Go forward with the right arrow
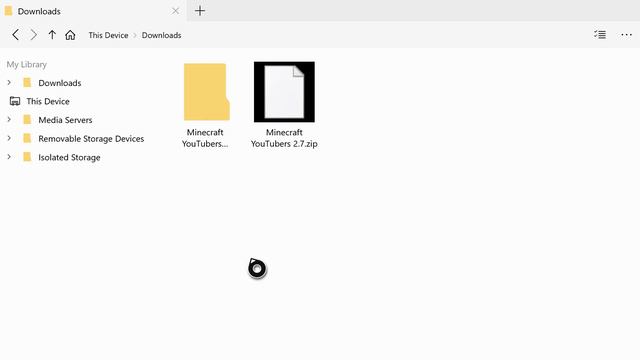640x360 pixels. 33,35
